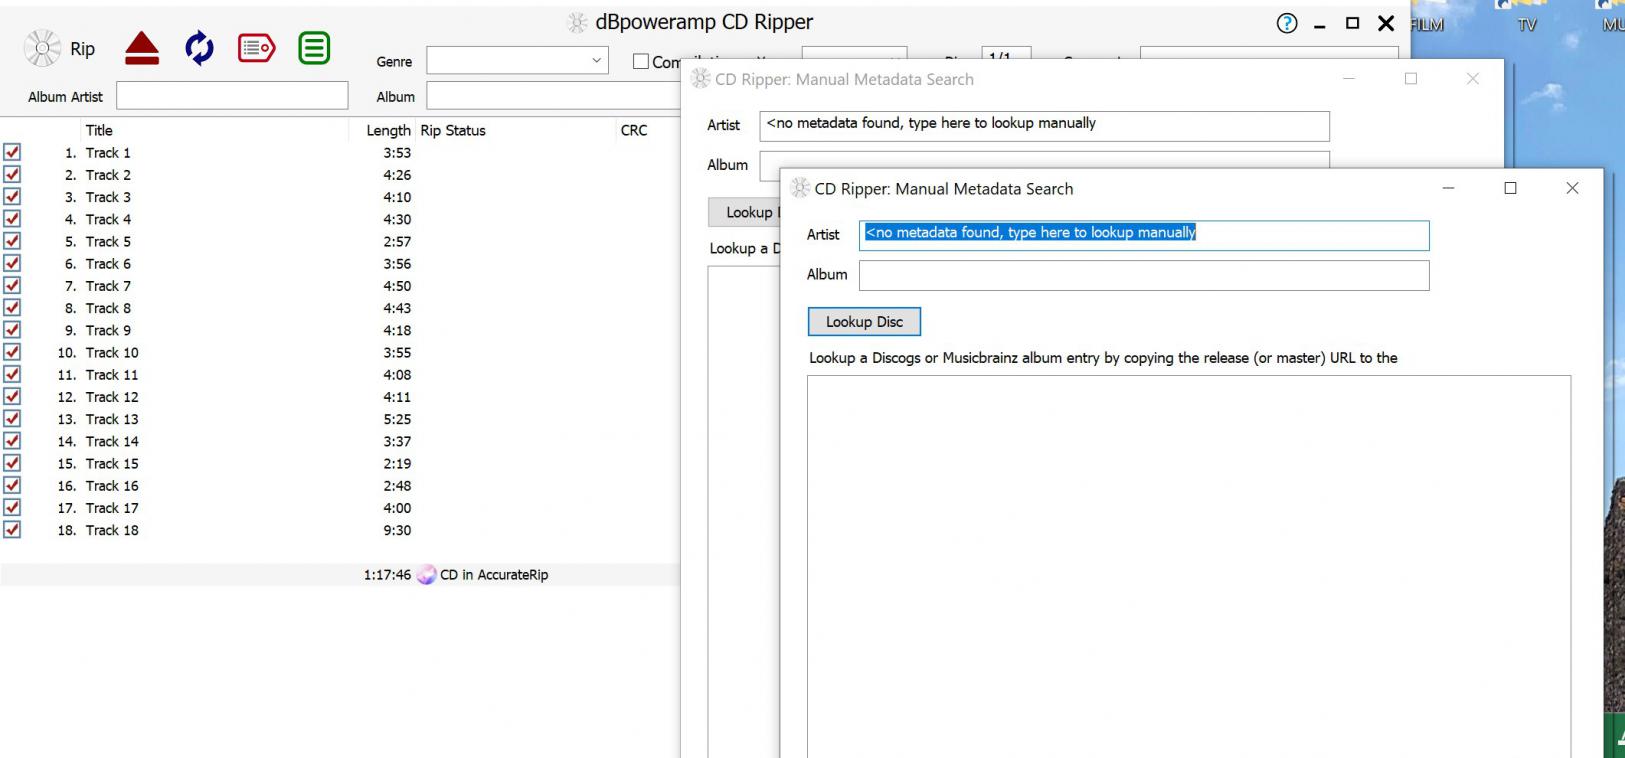Image resolution: width=1625 pixels, height=758 pixels.
Task: Click the AccurateRip disc status icon
Action: [426, 575]
